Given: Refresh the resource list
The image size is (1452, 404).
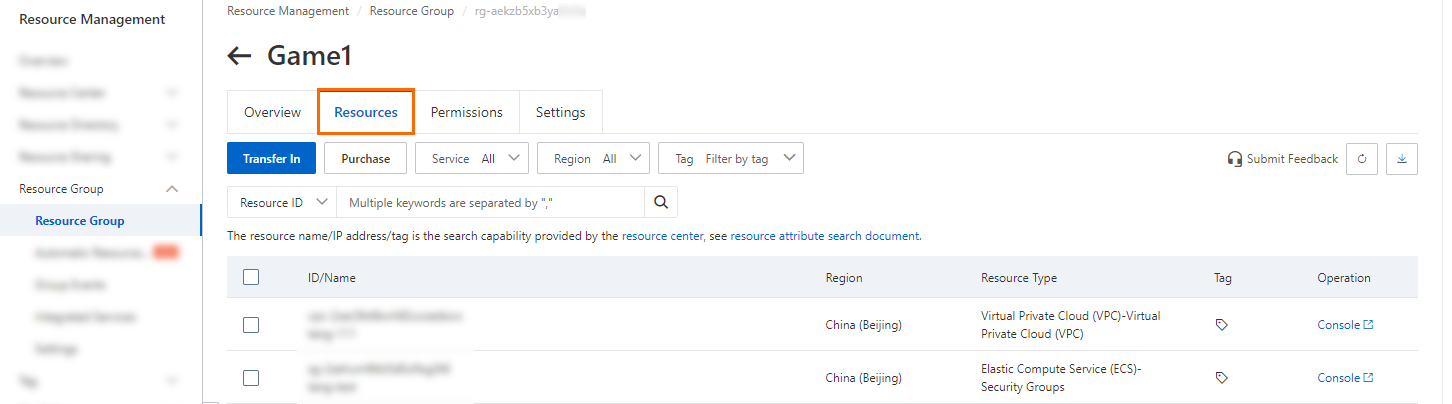Looking at the screenshot, I should 1362,159.
